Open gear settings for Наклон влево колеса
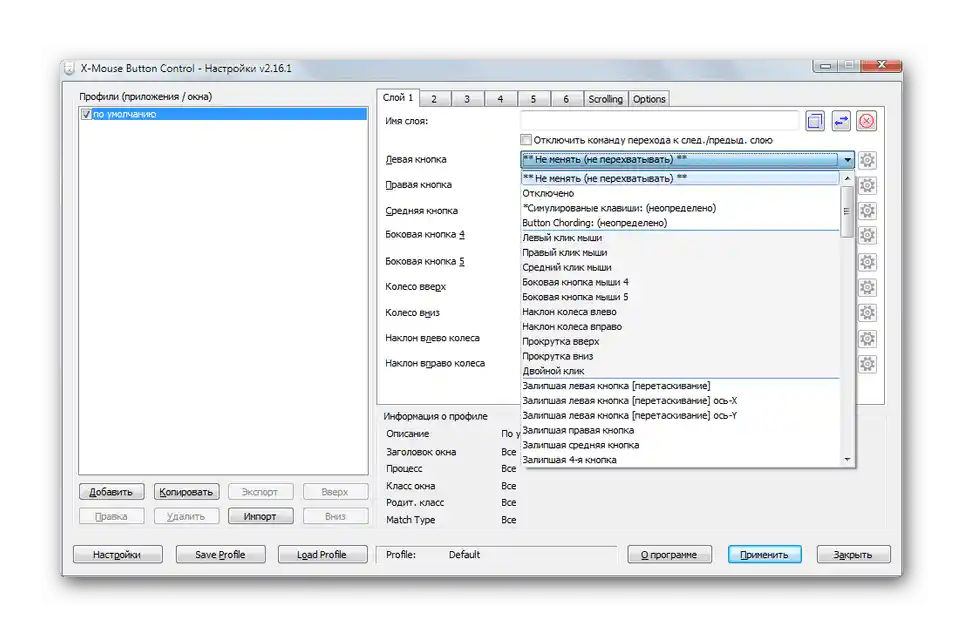 point(867,339)
